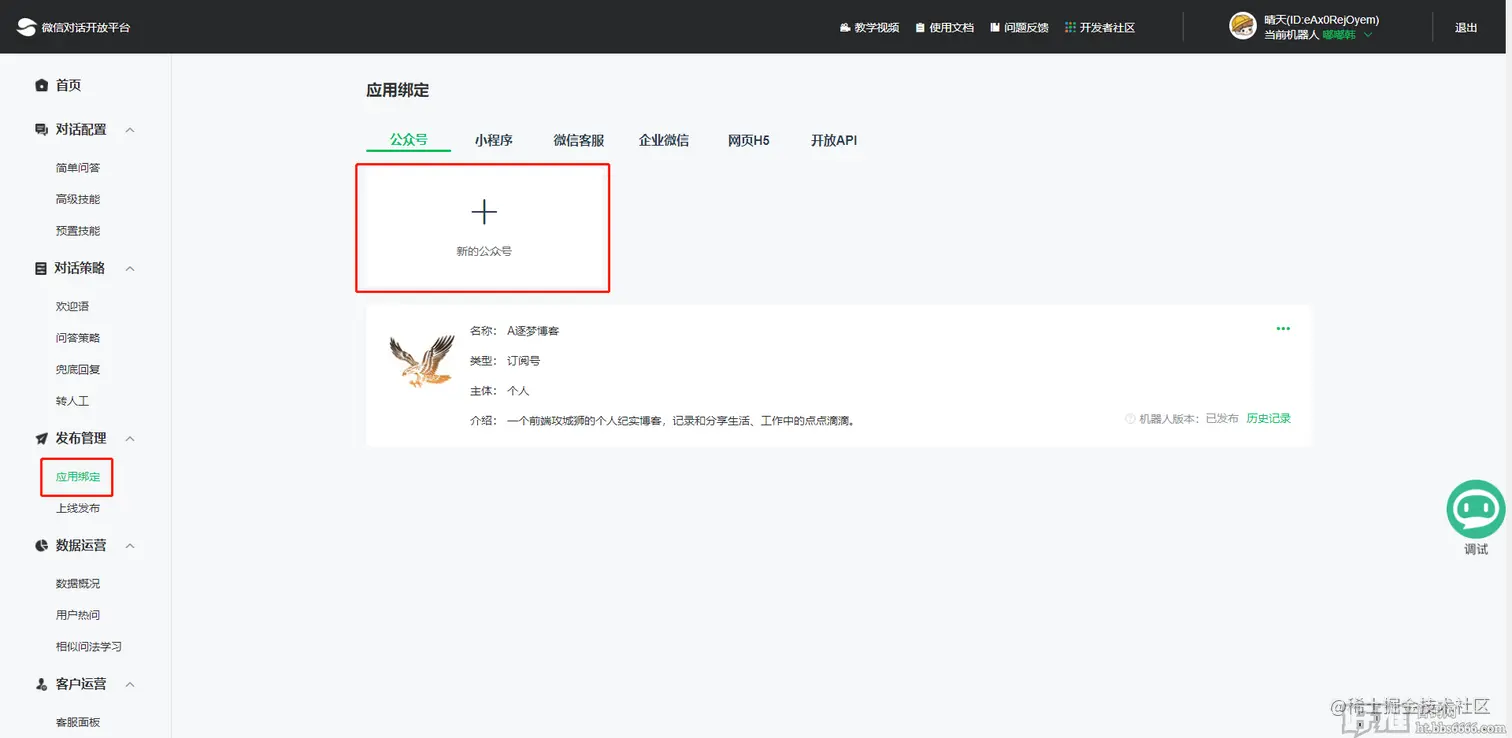Click the 数据运营 pie chart icon
The image size is (1512, 738).
[x=41, y=546]
